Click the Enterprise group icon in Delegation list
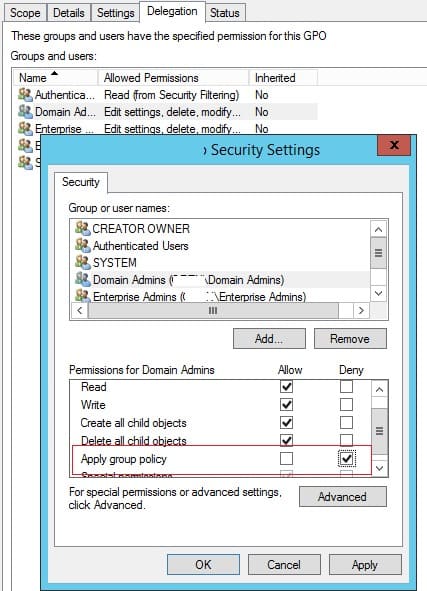The width and height of the screenshot is (427, 591). coord(25,129)
